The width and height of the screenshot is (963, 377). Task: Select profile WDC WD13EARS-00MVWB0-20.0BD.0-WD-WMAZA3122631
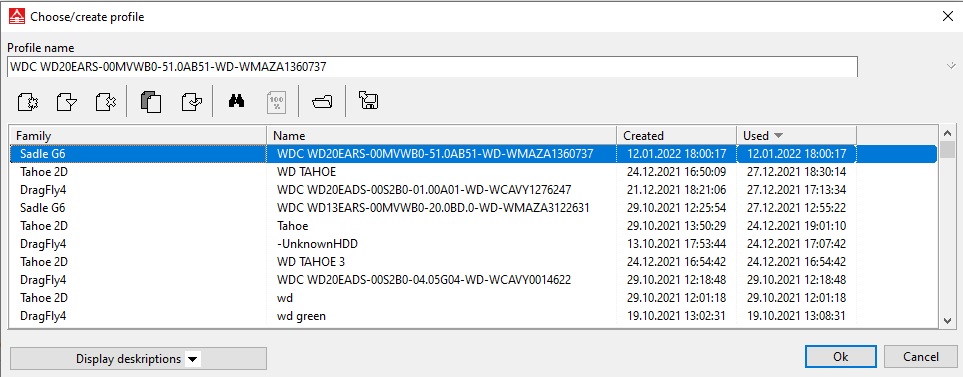click(x=474, y=208)
